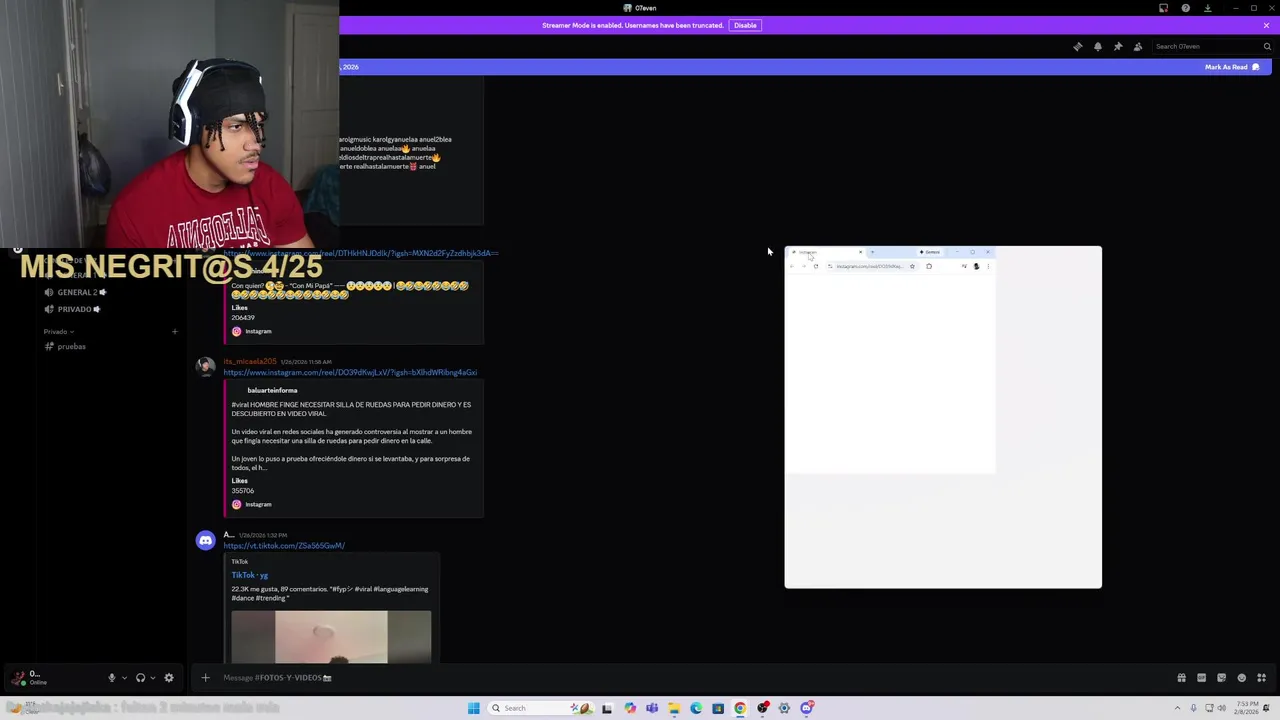This screenshot has height=720, width=1280.
Task: Click the Message #FOTOS-Y-VIDEOS input
Action: point(690,677)
